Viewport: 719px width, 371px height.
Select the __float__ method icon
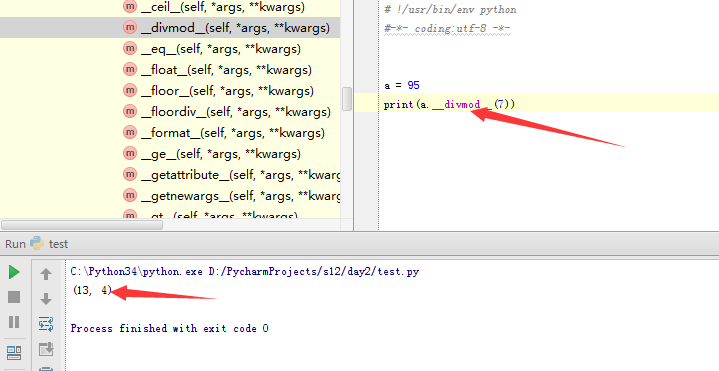click(130, 69)
